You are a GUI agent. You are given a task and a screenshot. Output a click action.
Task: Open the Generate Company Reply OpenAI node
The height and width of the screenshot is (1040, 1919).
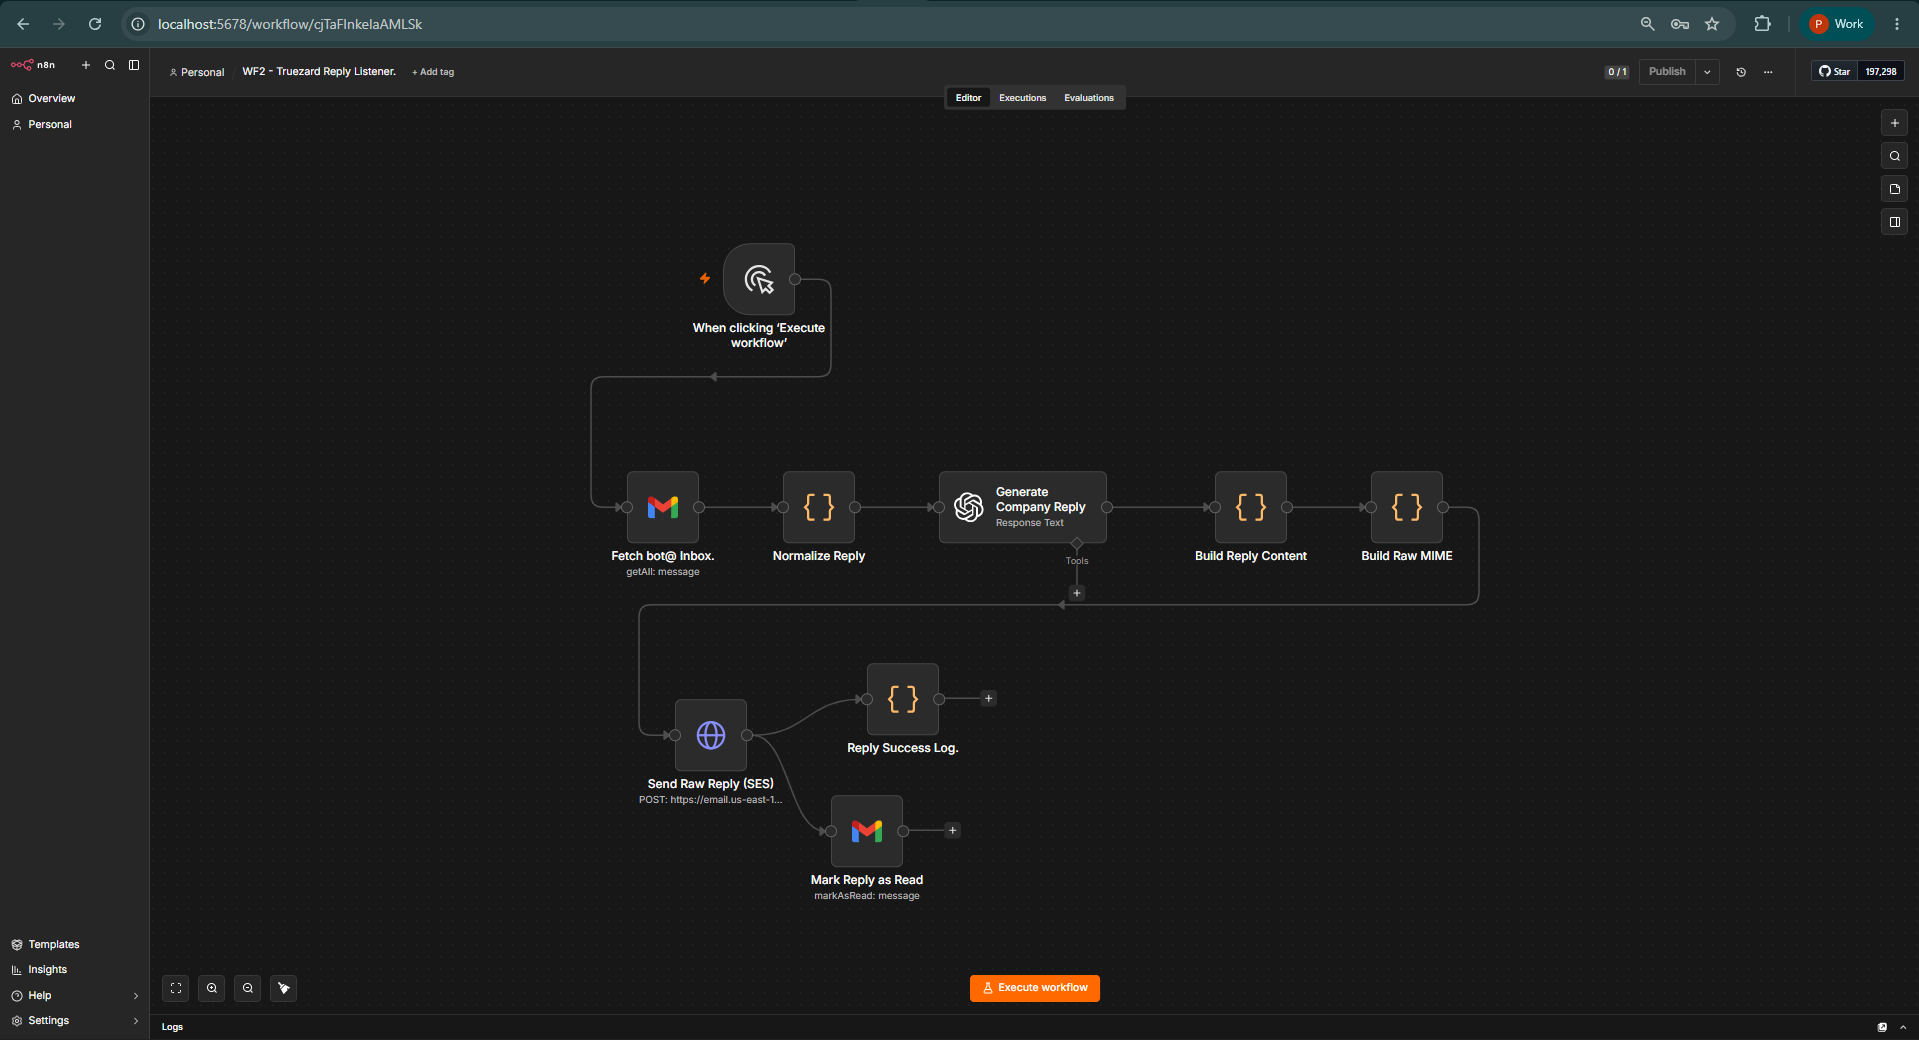click(x=1023, y=507)
